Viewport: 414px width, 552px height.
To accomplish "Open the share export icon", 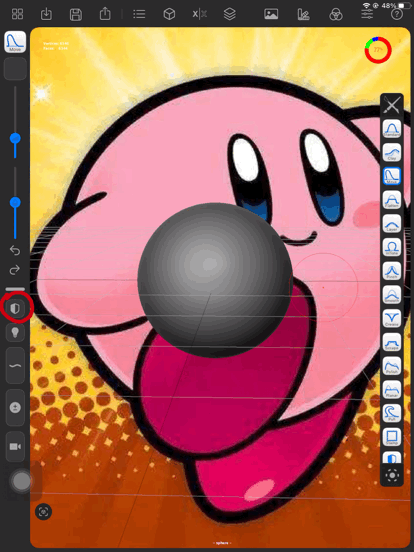I will click(105, 14).
